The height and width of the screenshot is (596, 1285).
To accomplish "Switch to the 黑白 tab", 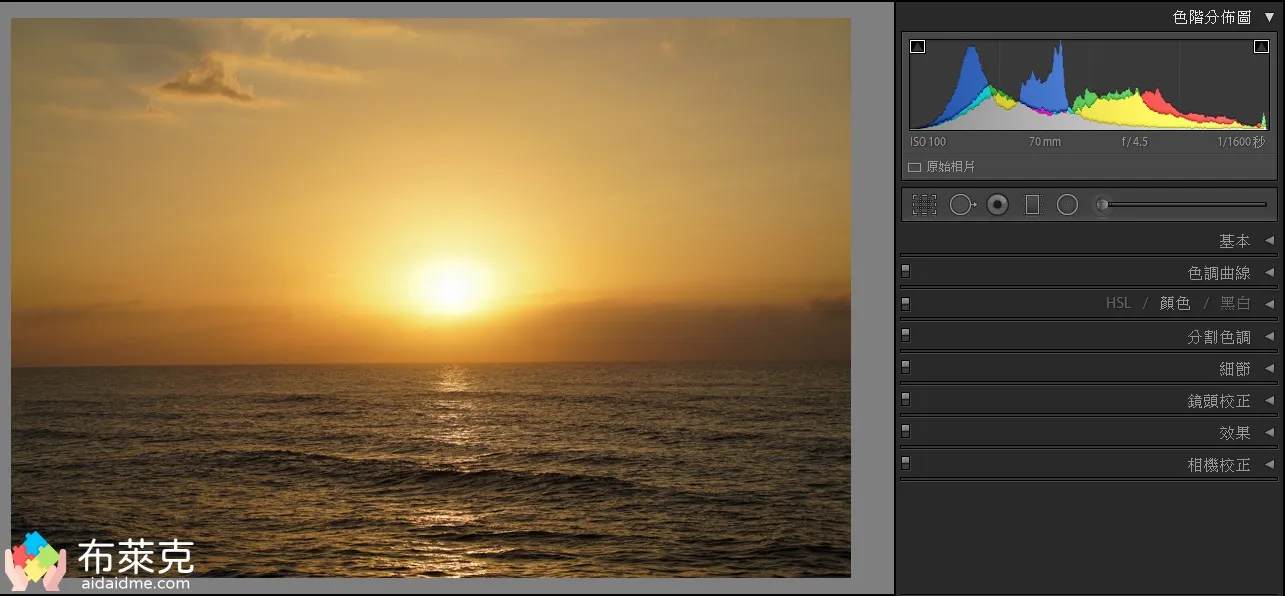I will coord(1235,303).
